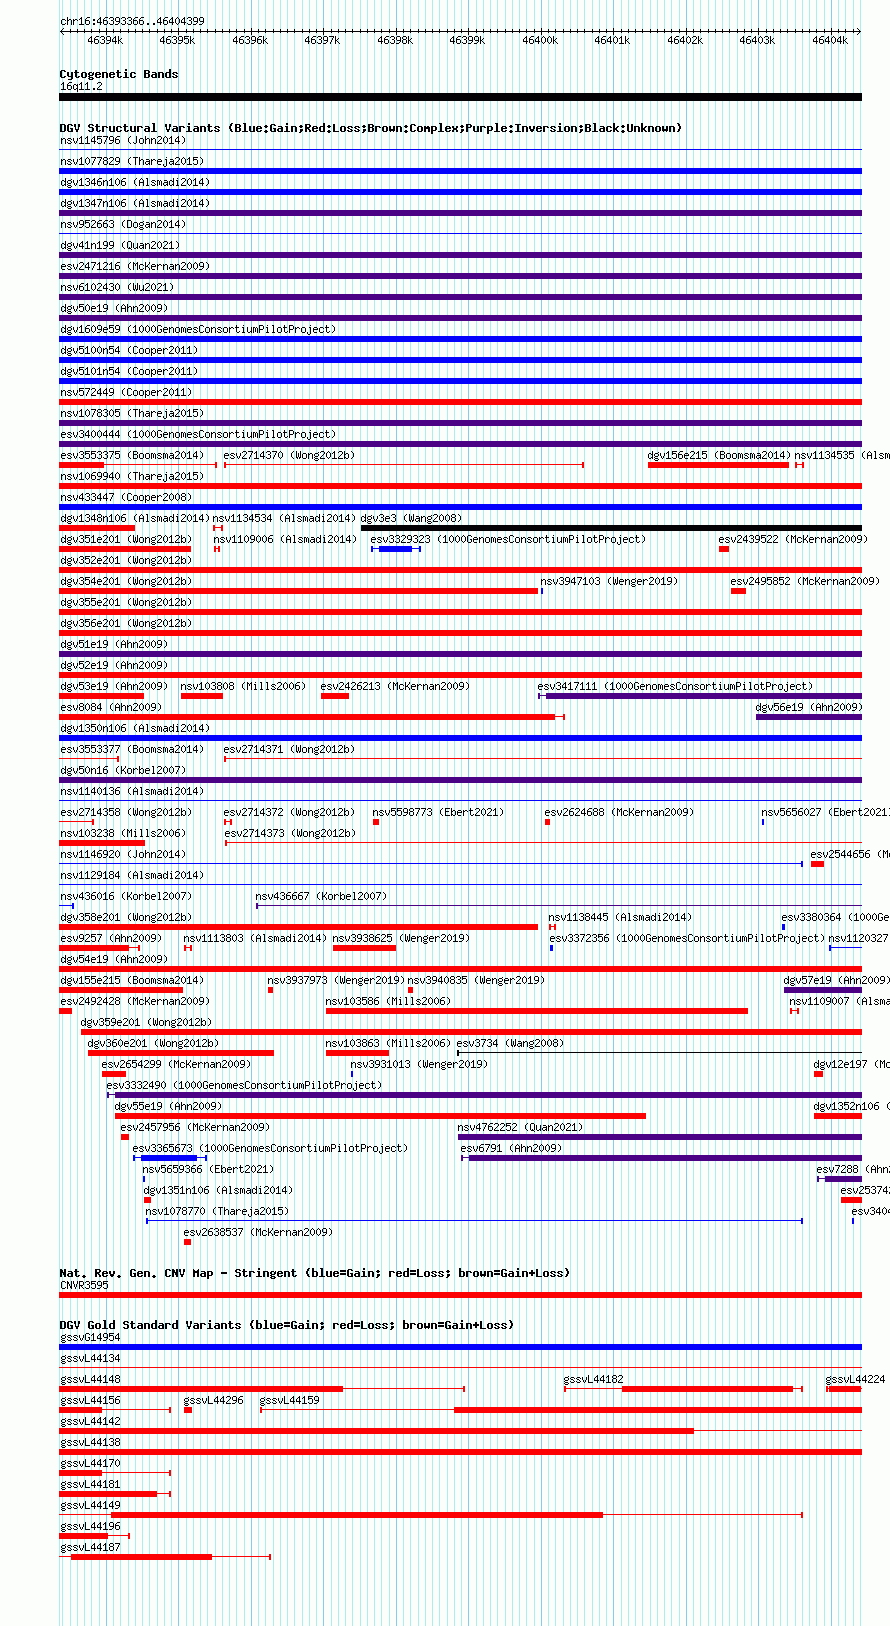
Task: Click the DGV Gold Standard Variants track title
Action: (x=287, y=1325)
